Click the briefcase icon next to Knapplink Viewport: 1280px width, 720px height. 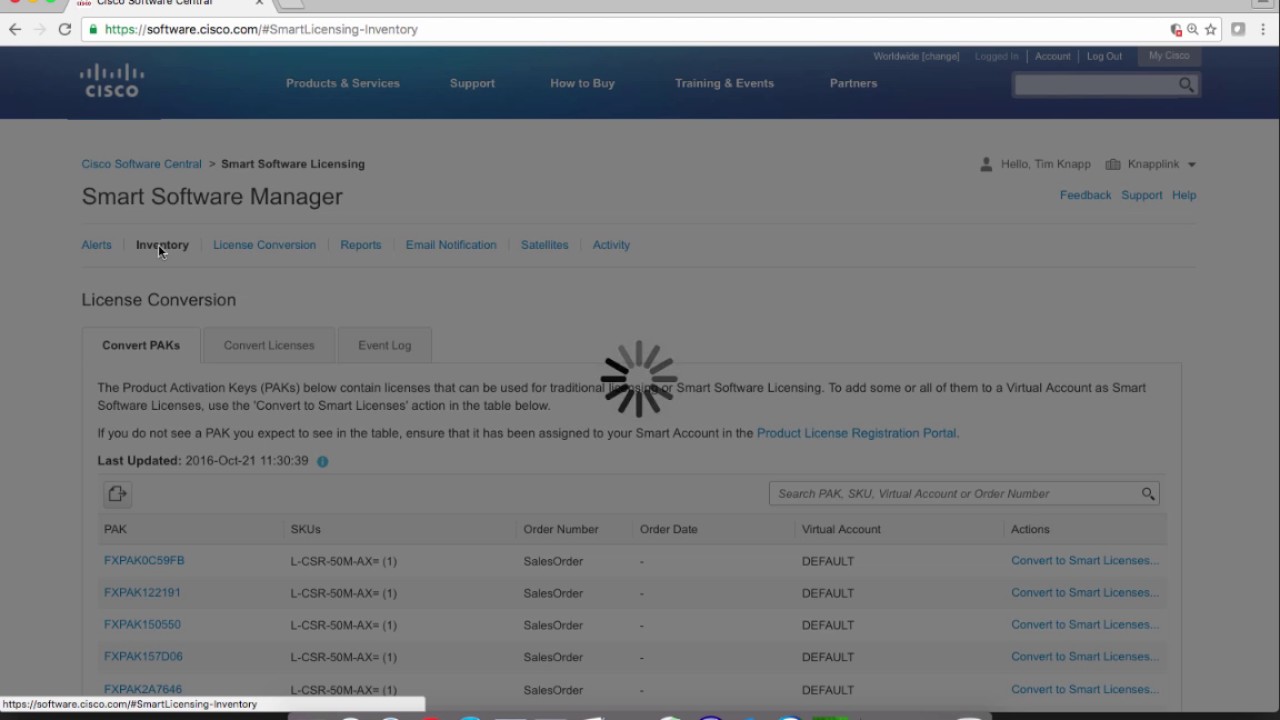pyautogui.click(x=1112, y=164)
